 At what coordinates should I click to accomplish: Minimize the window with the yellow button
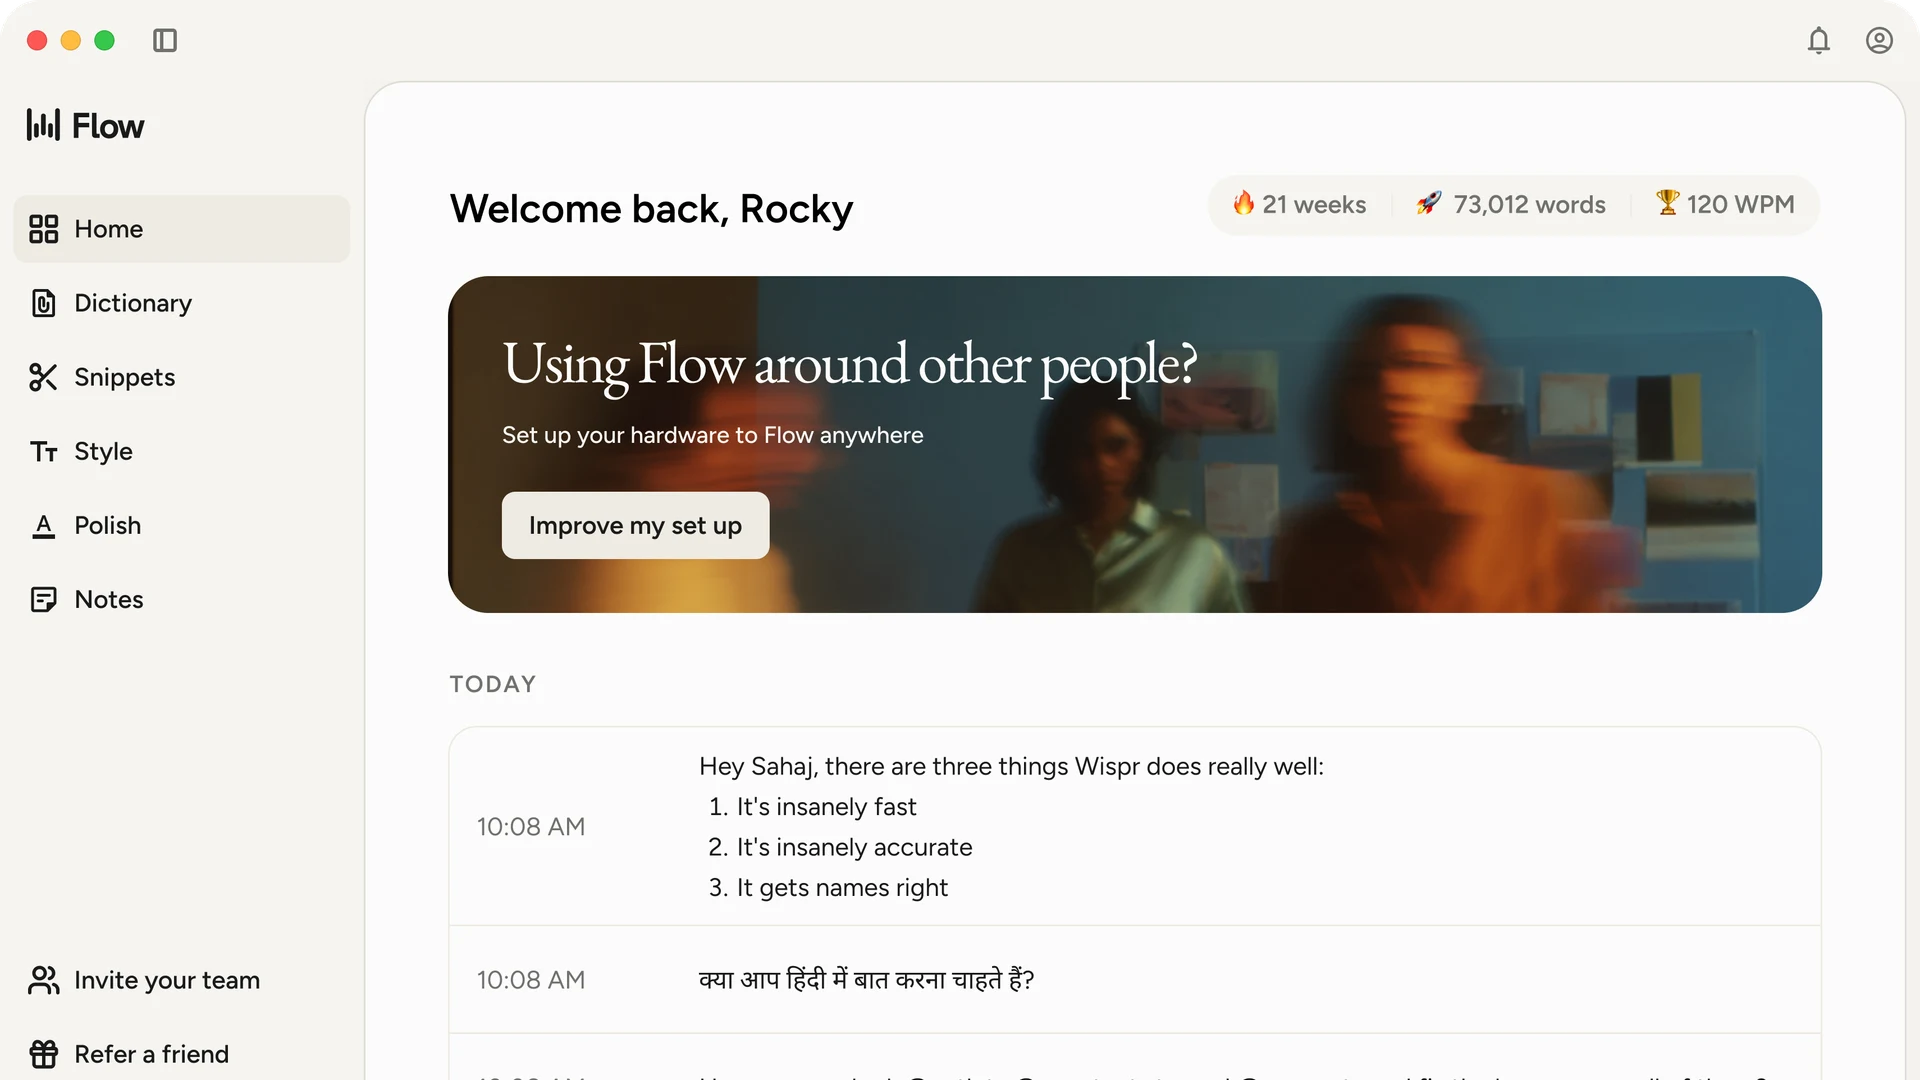coord(71,40)
